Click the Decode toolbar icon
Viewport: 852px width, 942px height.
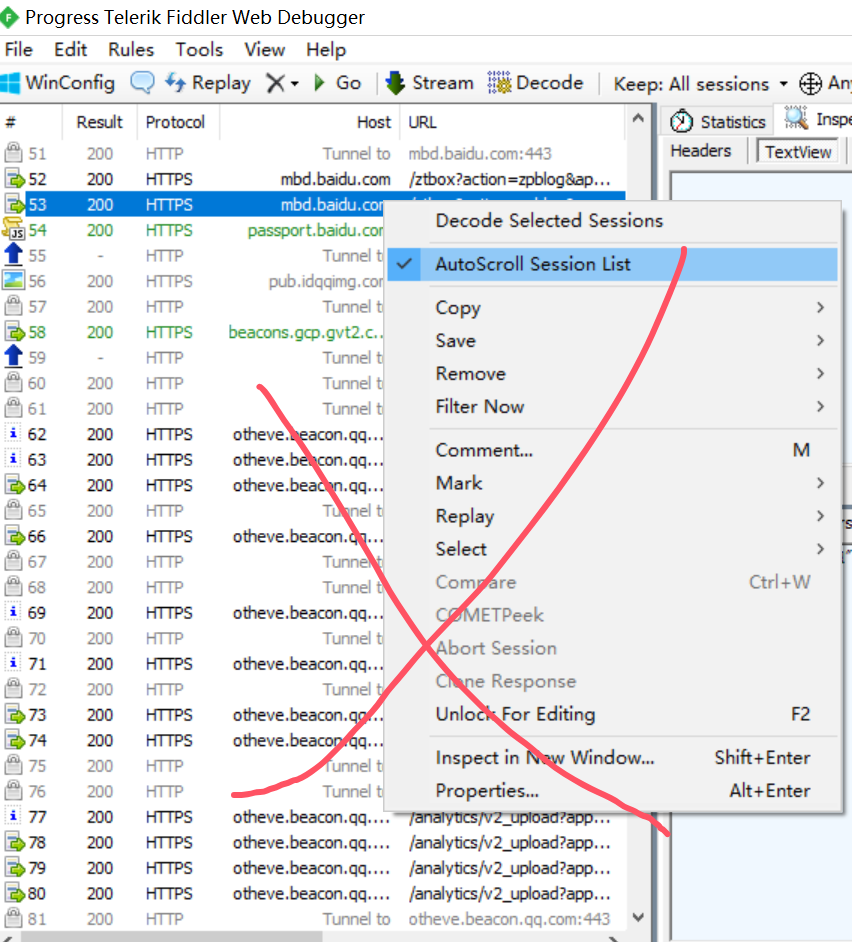(x=499, y=83)
